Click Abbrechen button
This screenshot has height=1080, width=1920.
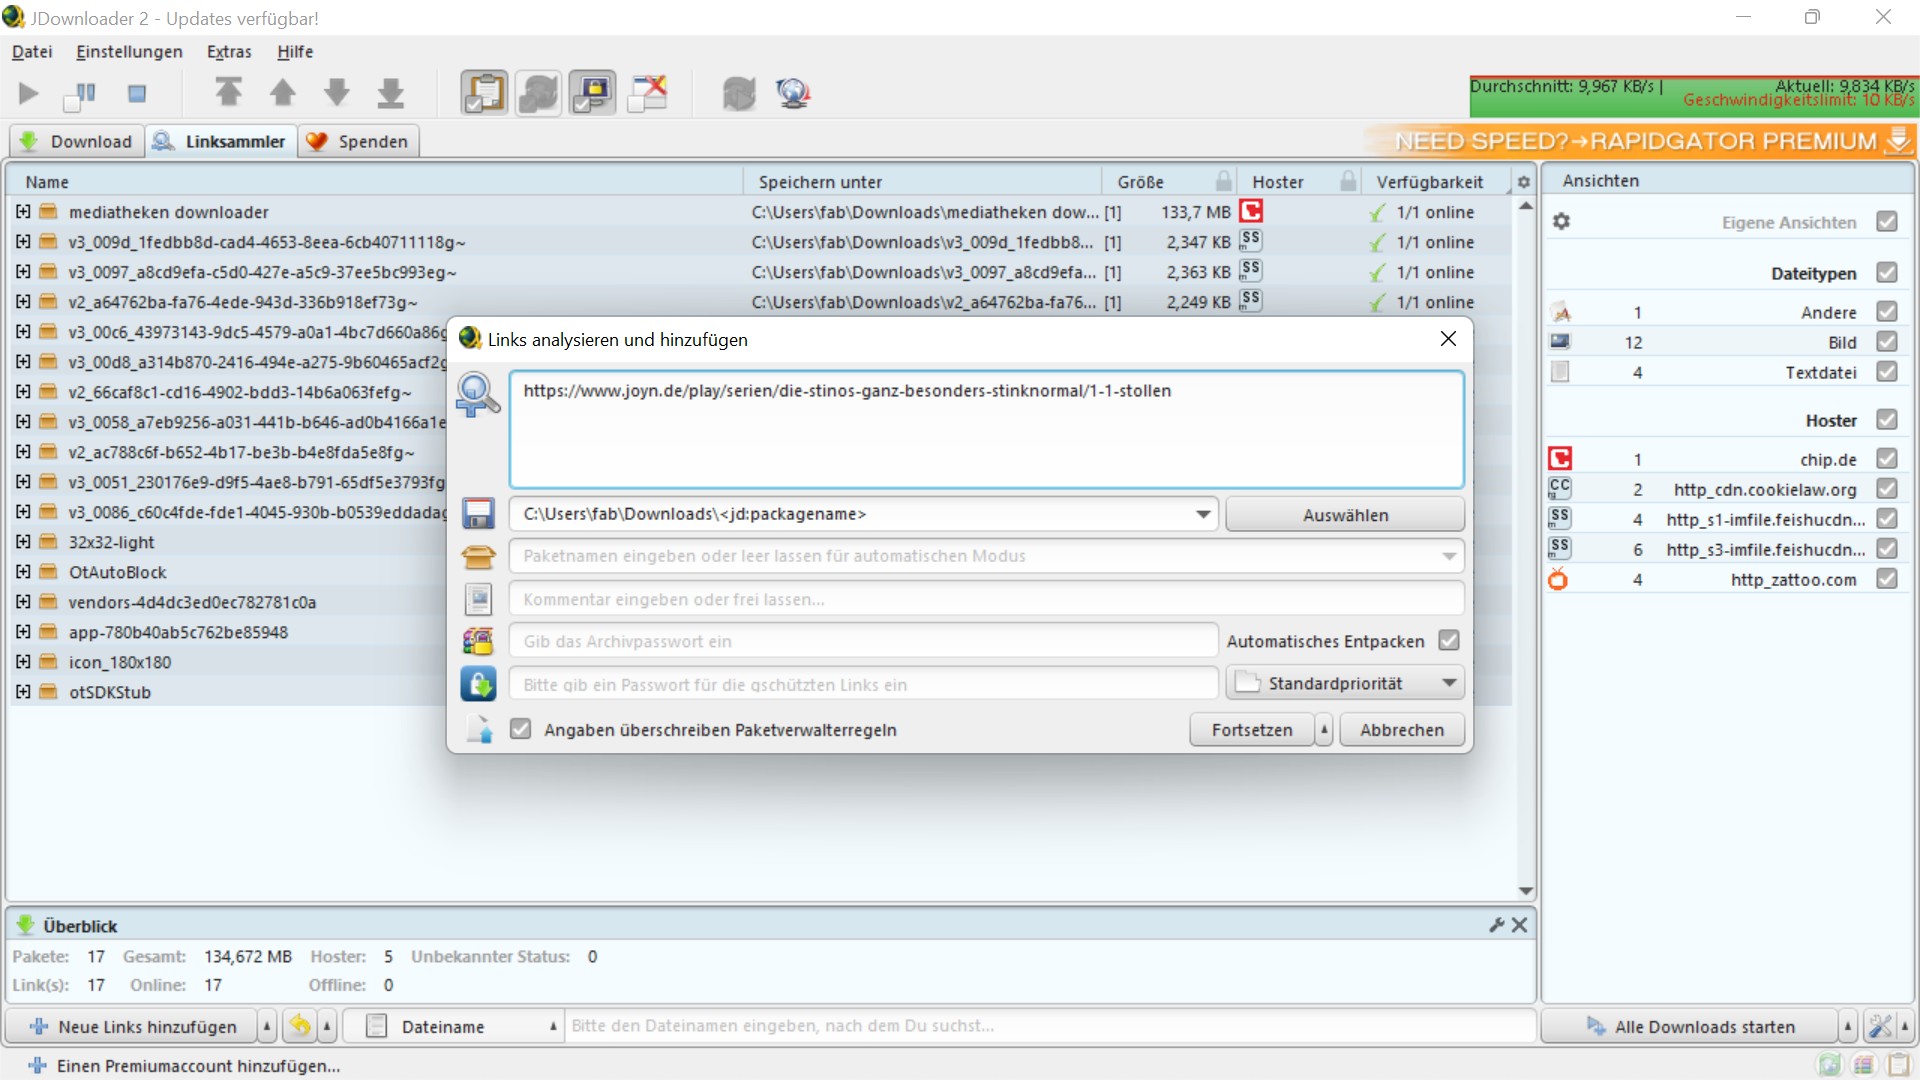[1402, 730]
